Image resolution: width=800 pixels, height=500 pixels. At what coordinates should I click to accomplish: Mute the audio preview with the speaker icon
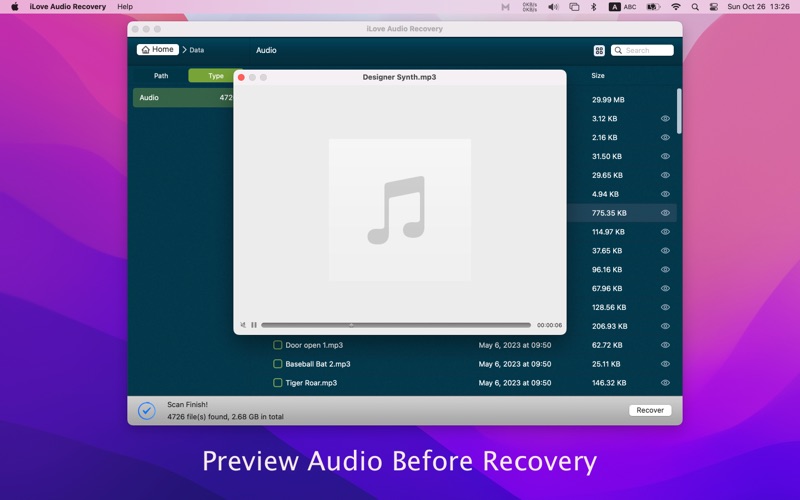(243, 325)
